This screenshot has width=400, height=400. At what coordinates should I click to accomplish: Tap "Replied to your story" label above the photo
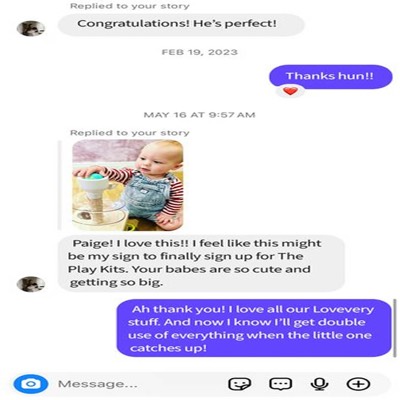tap(130, 133)
